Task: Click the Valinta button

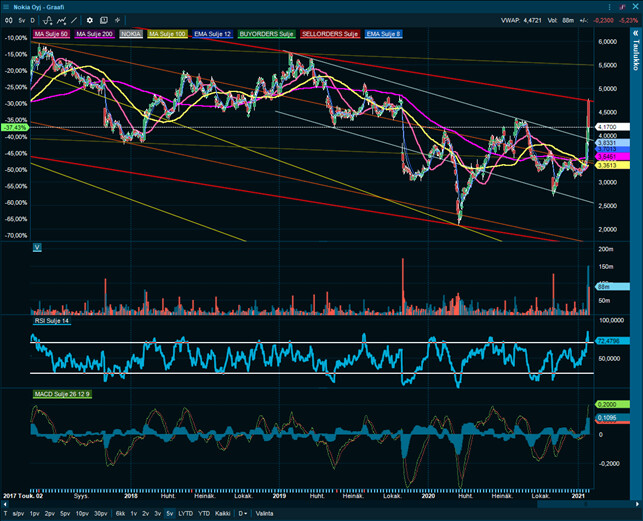Action: pos(265,513)
